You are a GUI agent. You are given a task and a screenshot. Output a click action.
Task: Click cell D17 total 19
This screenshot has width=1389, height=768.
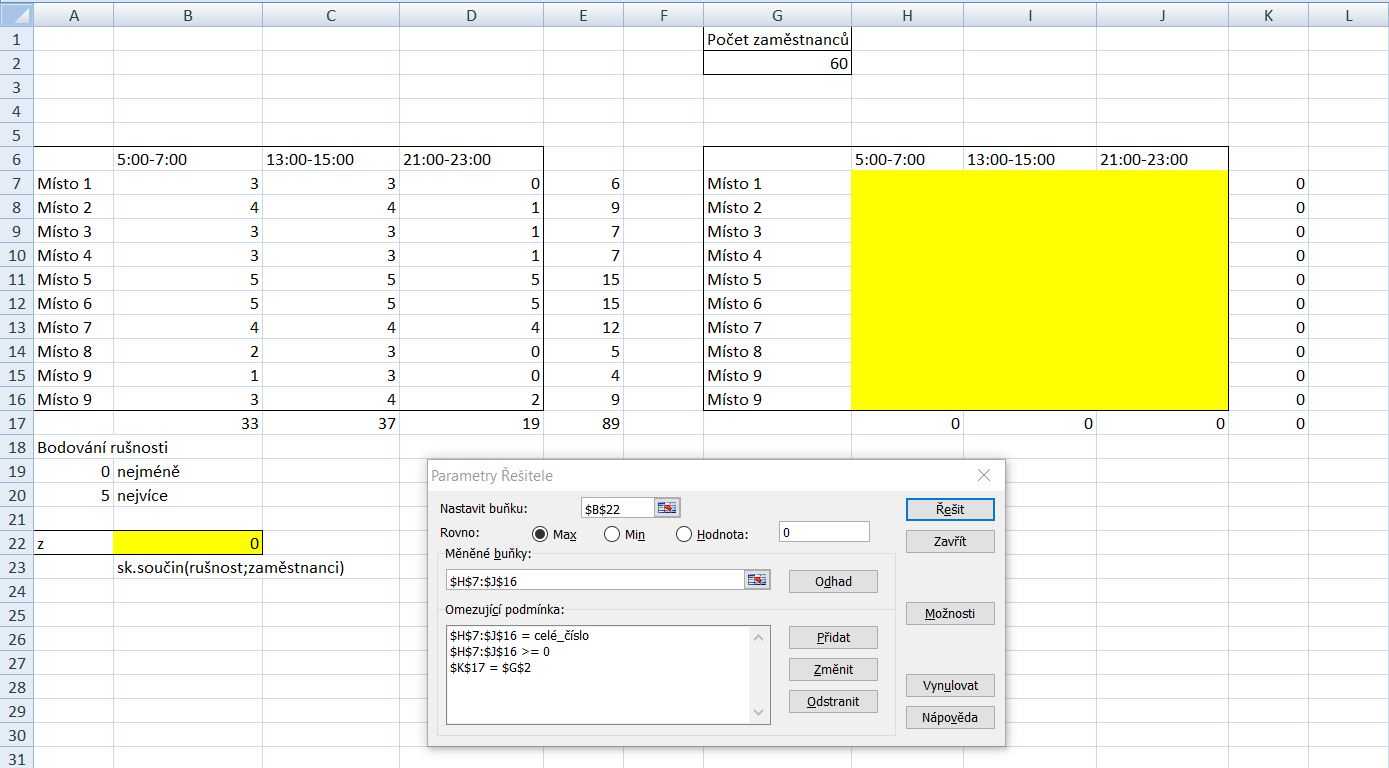click(x=471, y=423)
